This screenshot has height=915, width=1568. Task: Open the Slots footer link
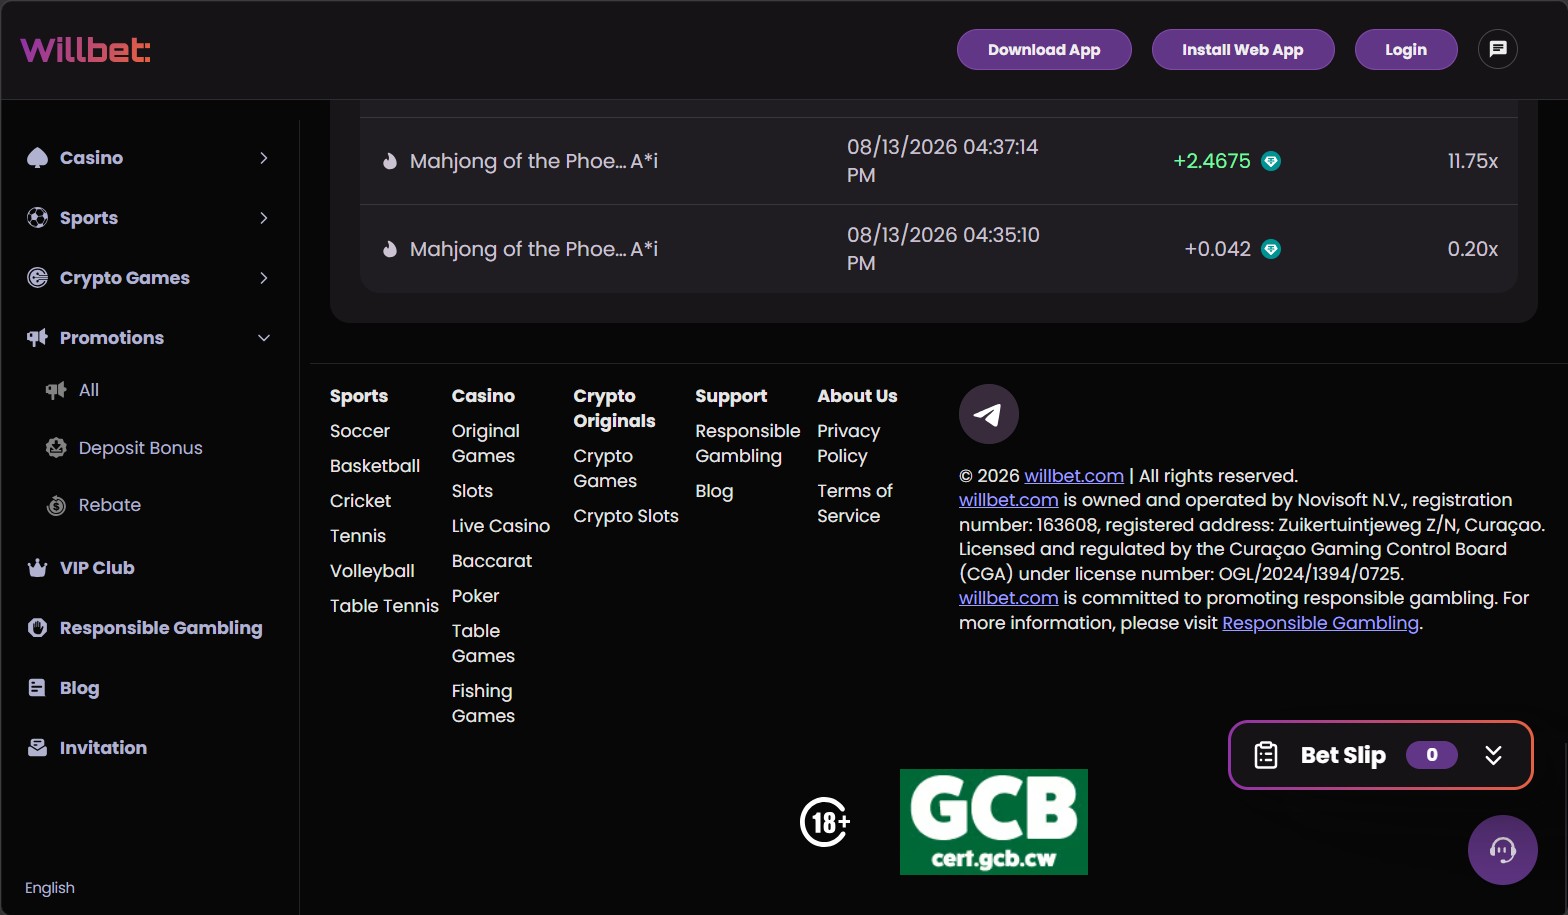(x=472, y=491)
